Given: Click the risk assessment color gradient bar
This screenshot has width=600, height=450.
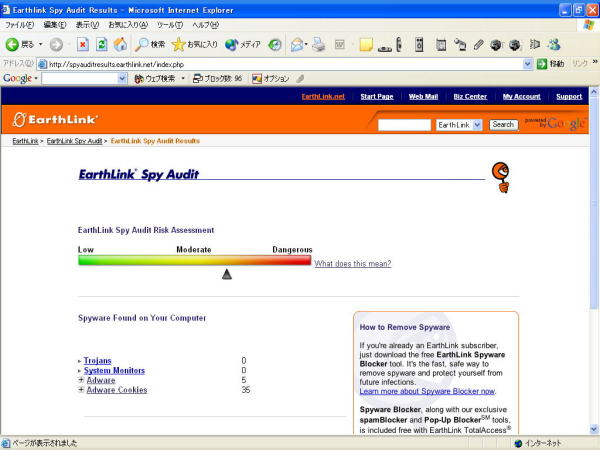Looking at the screenshot, I should point(194,260).
